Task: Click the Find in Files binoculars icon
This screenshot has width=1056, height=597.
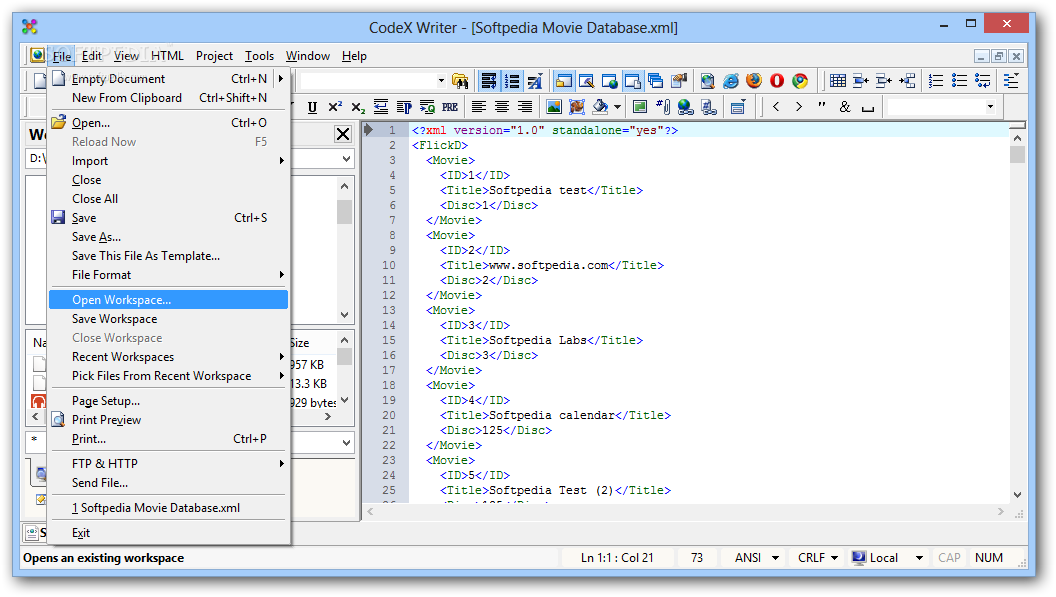Action: pyautogui.click(x=460, y=82)
